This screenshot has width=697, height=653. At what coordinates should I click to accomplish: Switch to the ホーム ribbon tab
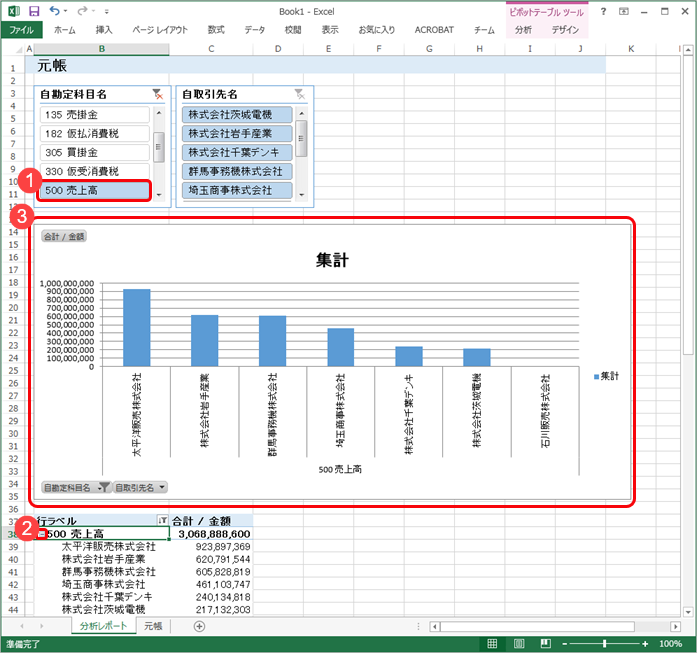(65, 30)
